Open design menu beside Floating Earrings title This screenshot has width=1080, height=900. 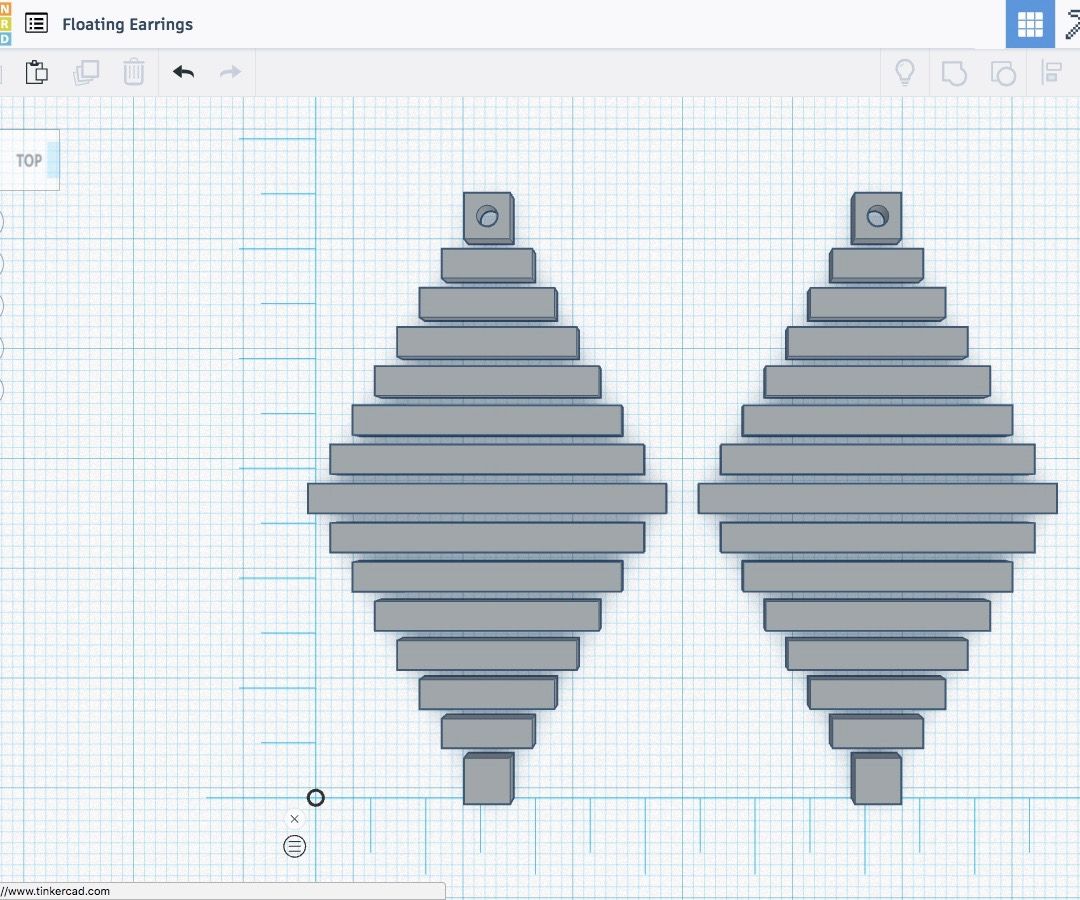tap(36, 23)
